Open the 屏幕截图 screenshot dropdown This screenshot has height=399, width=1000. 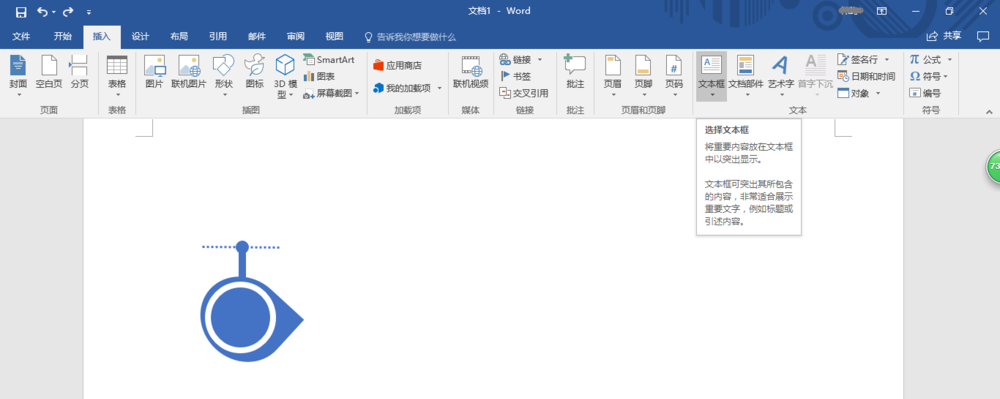(331, 93)
